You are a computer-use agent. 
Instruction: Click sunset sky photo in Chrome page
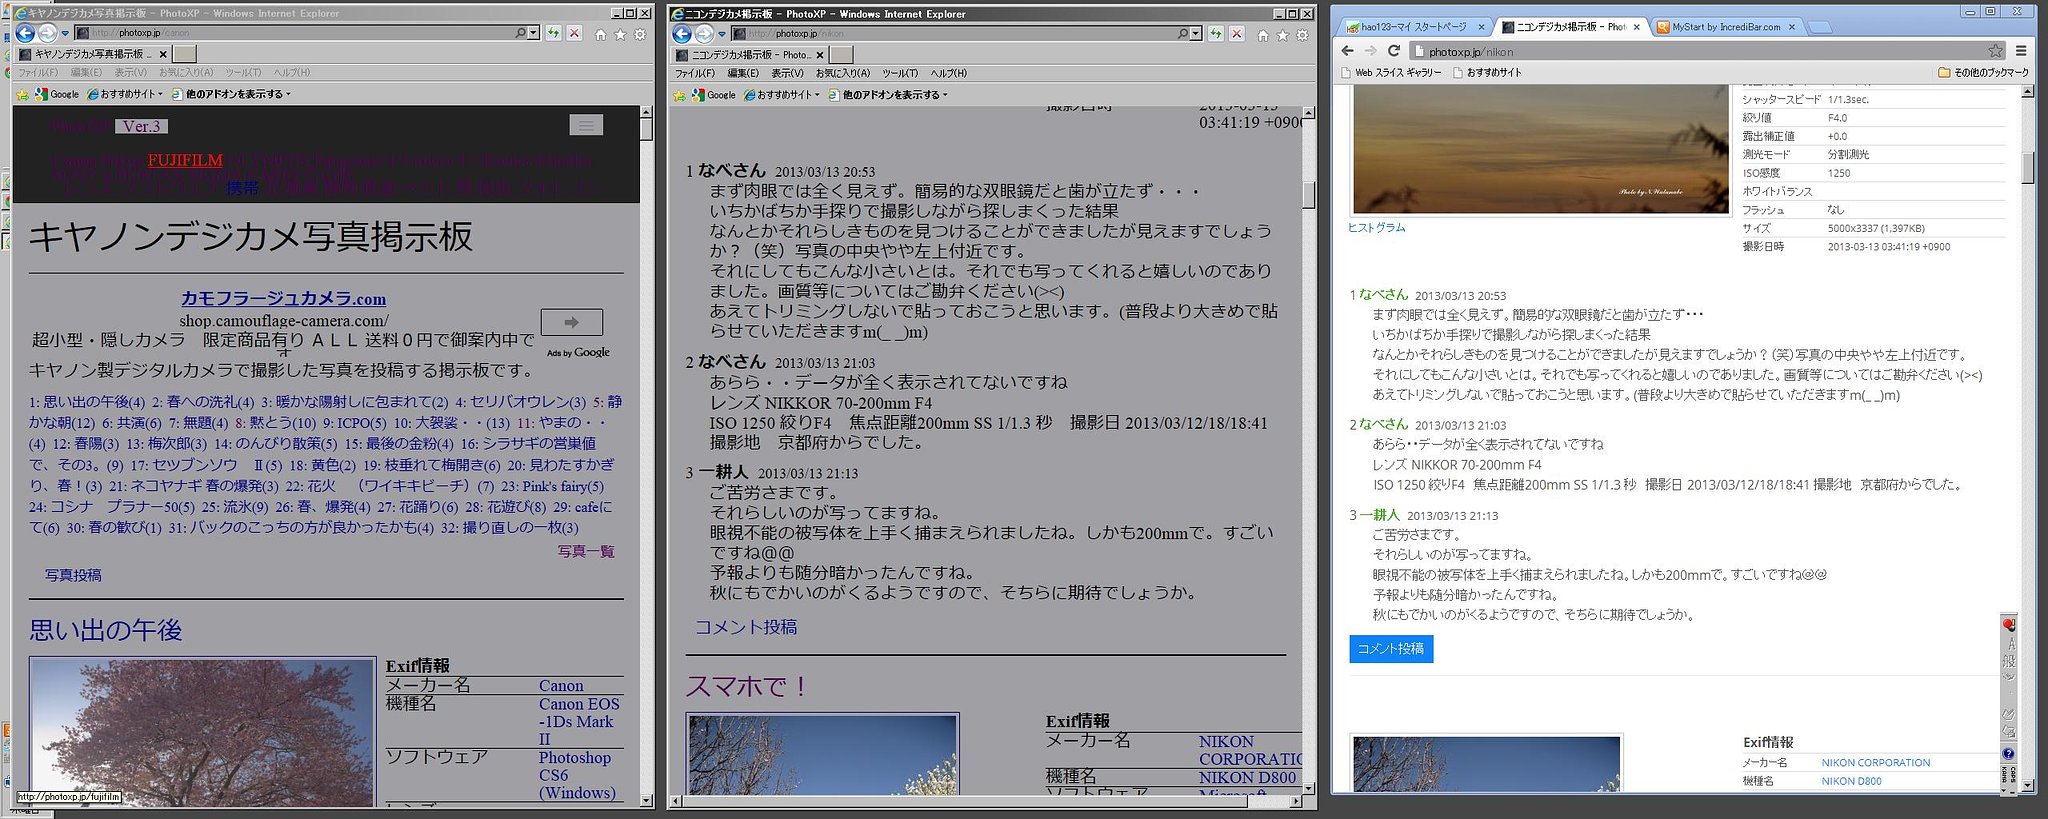pyautogui.click(x=1540, y=148)
